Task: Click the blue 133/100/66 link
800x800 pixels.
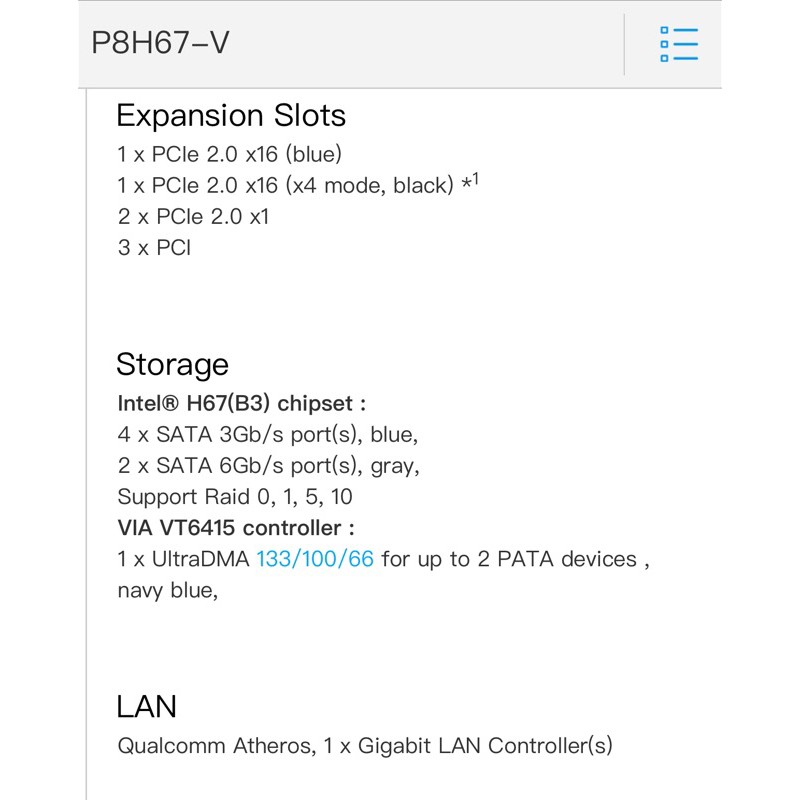Action: coord(315,559)
